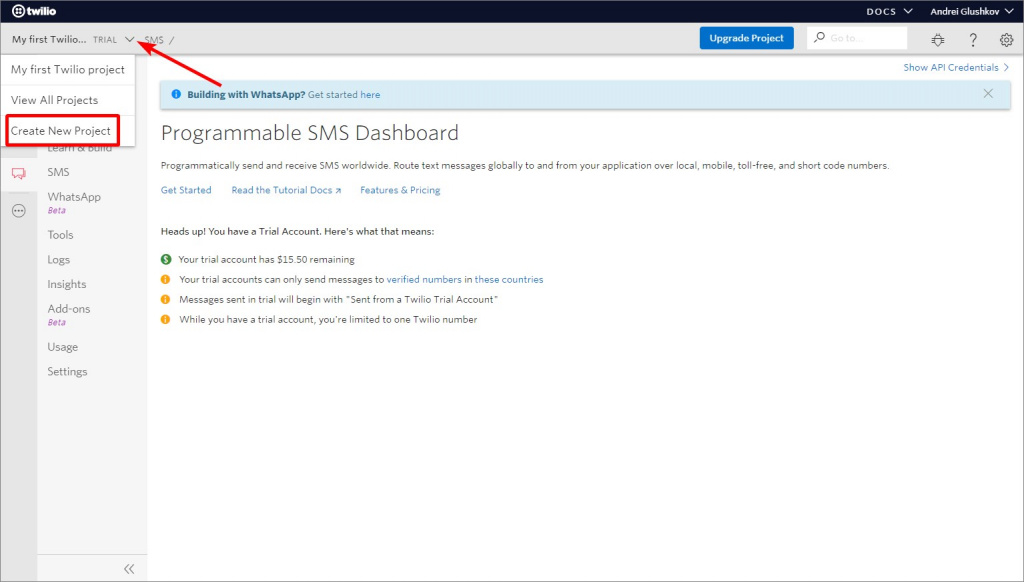Viewport: 1024px width, 582px height.
Task: Collapse the sidebar with double-chevron icon
Action: click(x=129, y=568)
